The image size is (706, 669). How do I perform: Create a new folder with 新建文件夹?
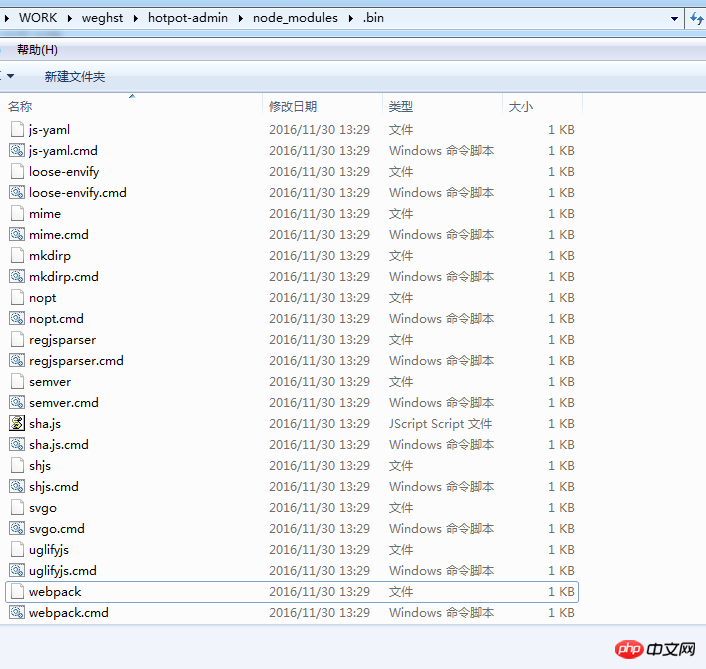click(75, 77)
